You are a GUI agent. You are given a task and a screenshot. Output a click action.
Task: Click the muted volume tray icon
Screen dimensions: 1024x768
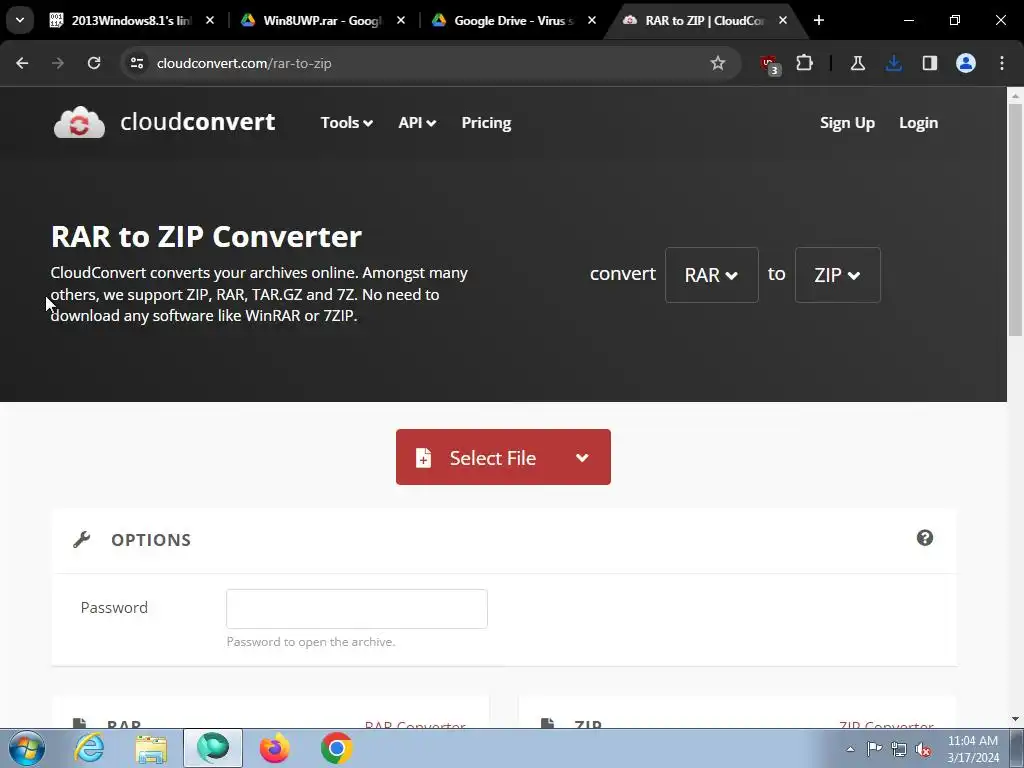point(923,749)
